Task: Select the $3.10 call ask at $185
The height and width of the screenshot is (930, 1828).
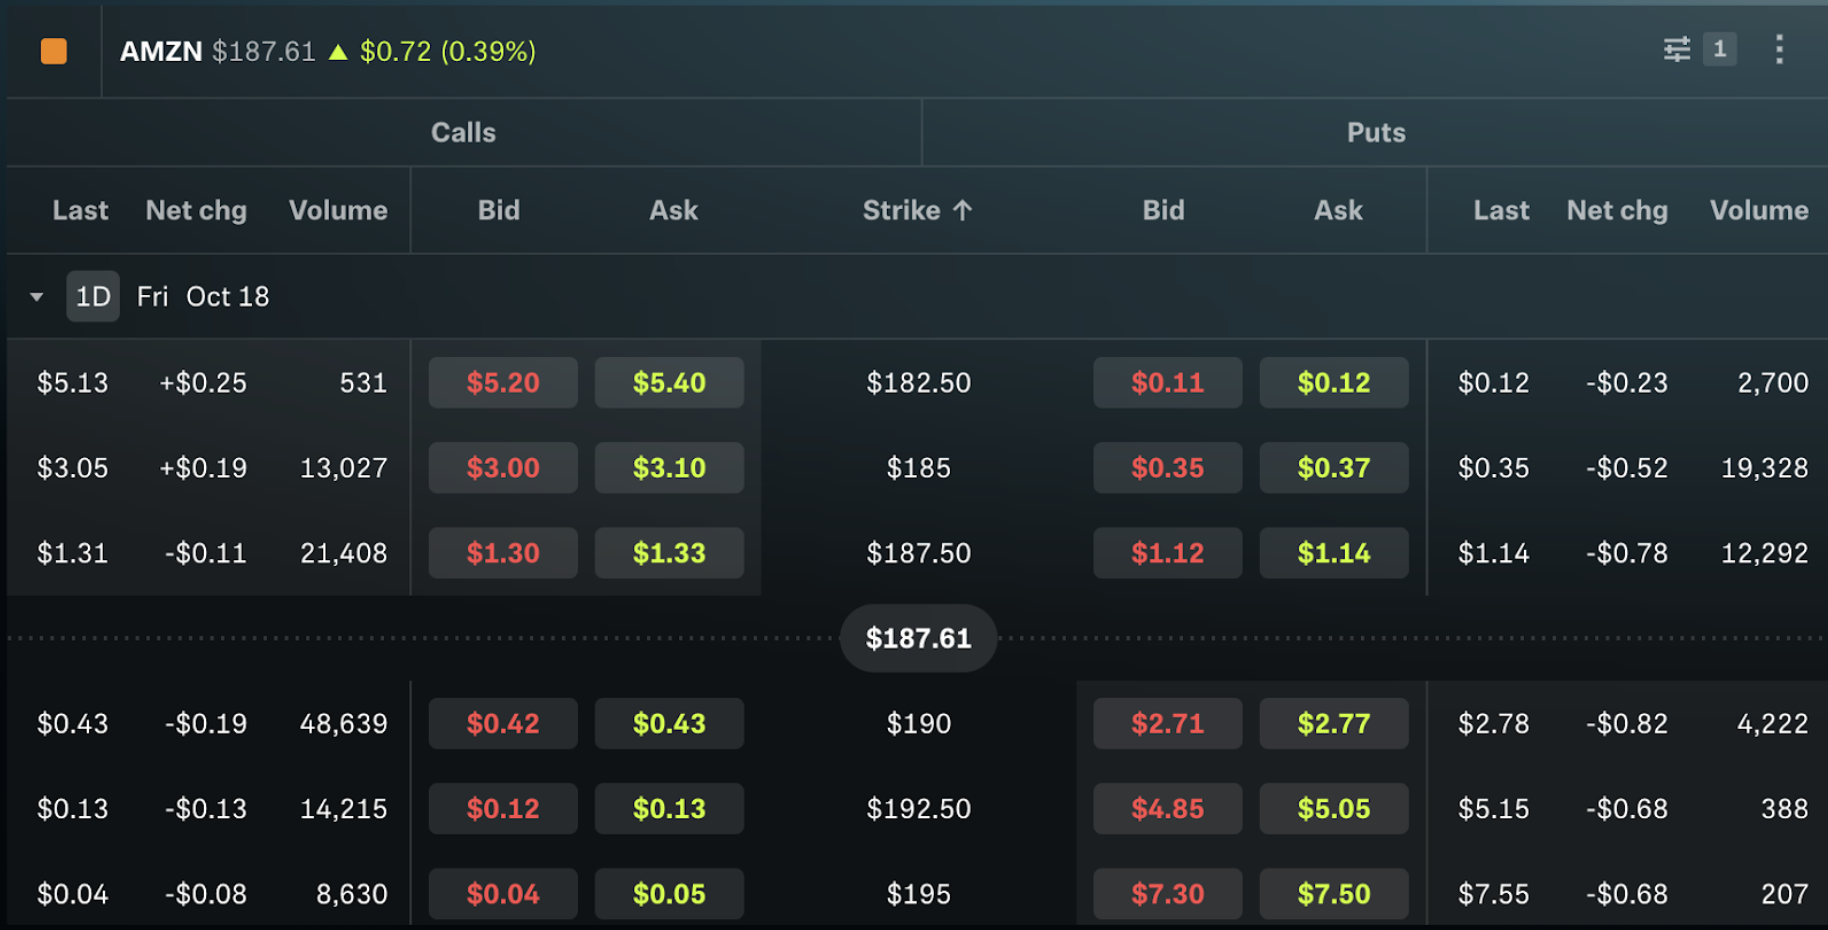Action: (x=669, y=468)
